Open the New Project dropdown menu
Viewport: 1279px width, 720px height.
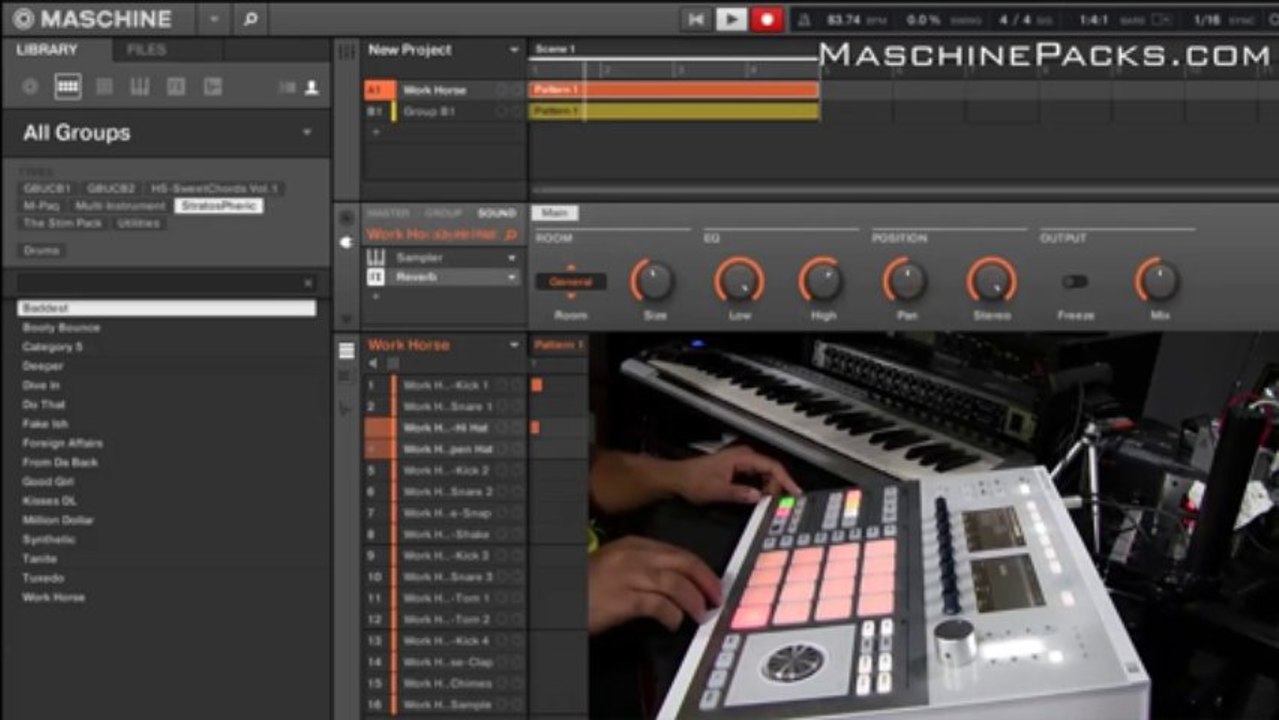(514, 50)
